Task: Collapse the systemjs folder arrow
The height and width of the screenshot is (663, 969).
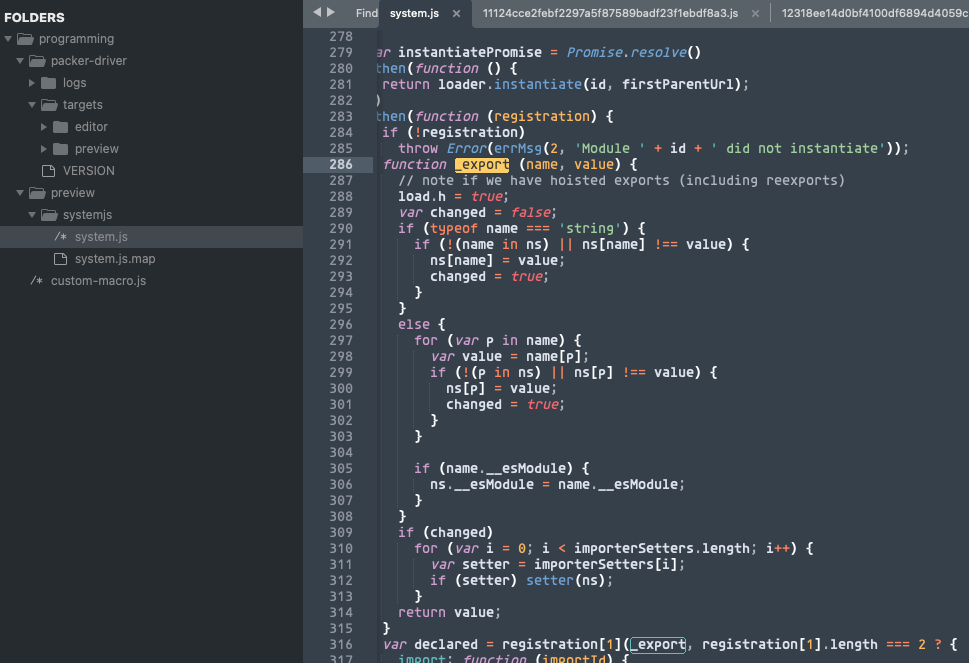Action: [x=32, y=215]
